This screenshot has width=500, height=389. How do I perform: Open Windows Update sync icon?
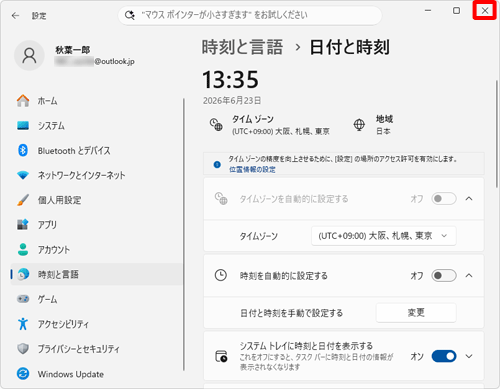click(23, 374)
